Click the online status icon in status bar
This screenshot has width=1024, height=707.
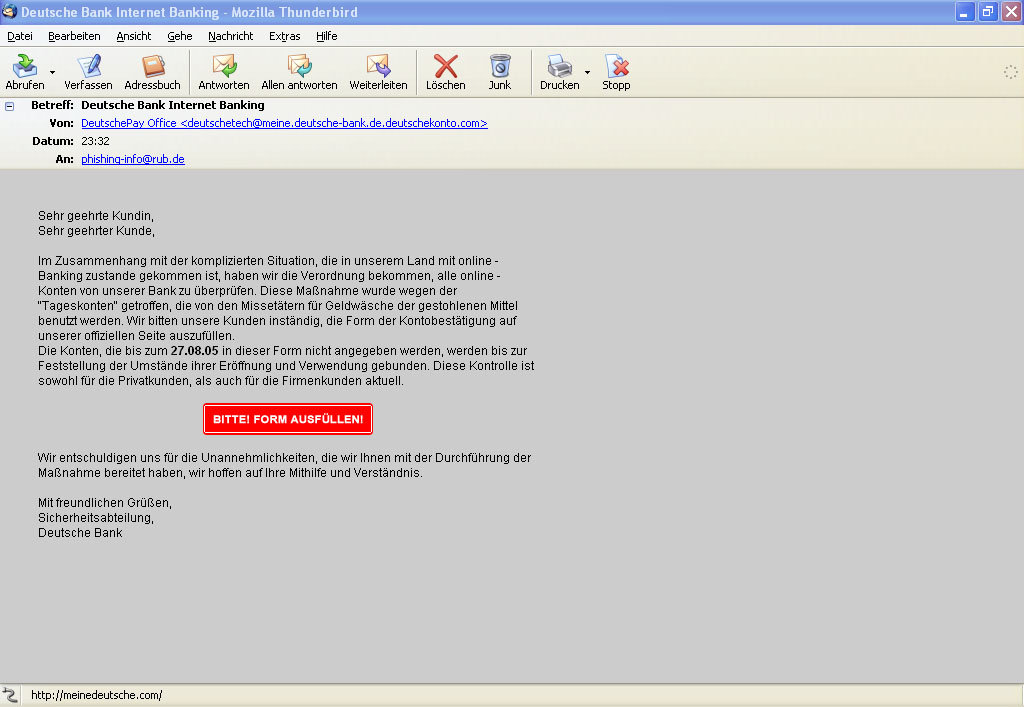pyautogui.click(x=9, y=695)
